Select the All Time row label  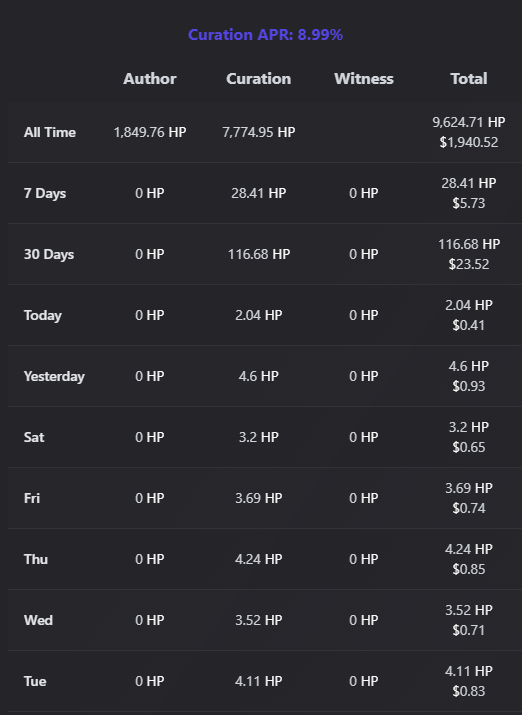[x=50, y=132]
